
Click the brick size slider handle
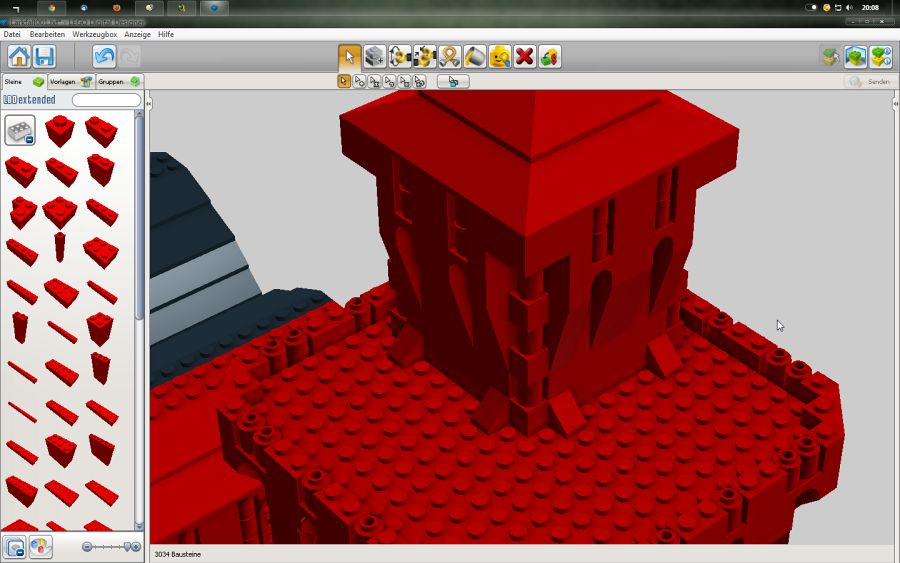tap(126, 547)
